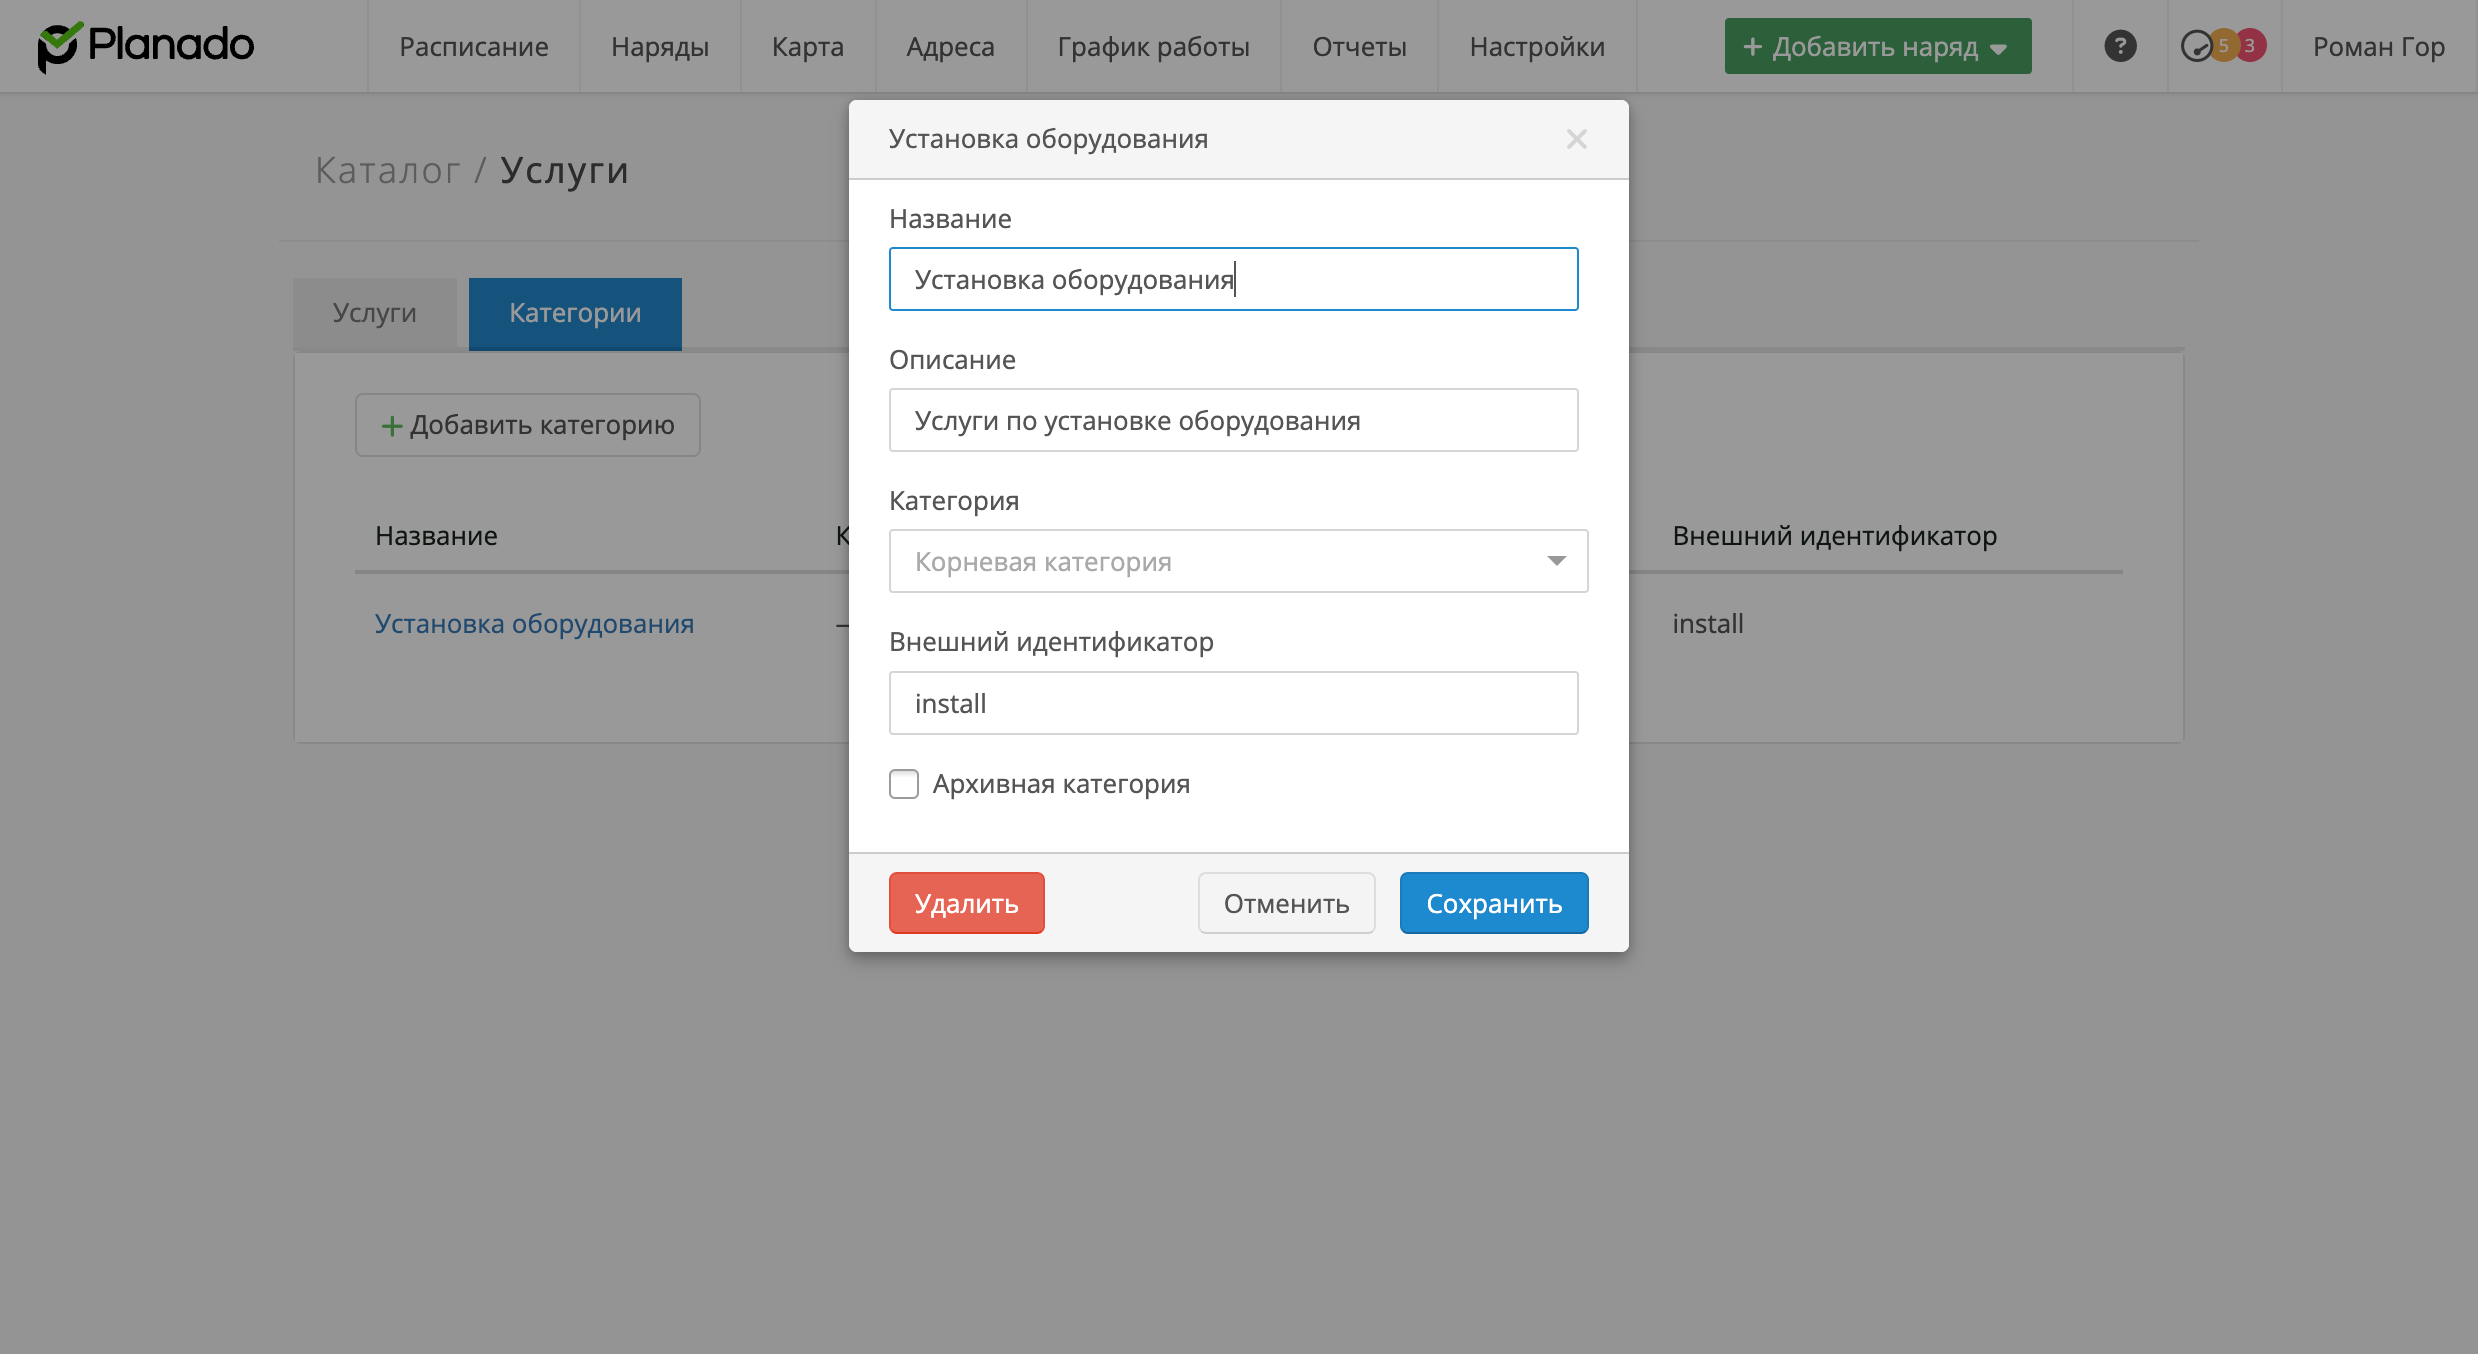2478x1354 pixels.
Task: Switch to the Услуги tab
Action: [374, 313]
